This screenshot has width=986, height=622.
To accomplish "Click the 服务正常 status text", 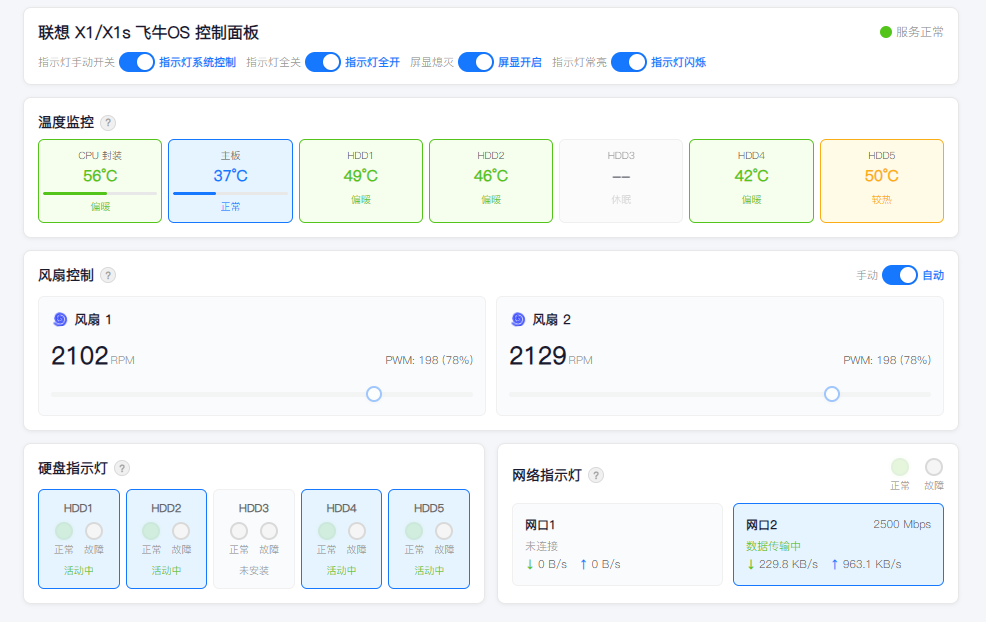I will pyautogui.click(x=919, y=32).
